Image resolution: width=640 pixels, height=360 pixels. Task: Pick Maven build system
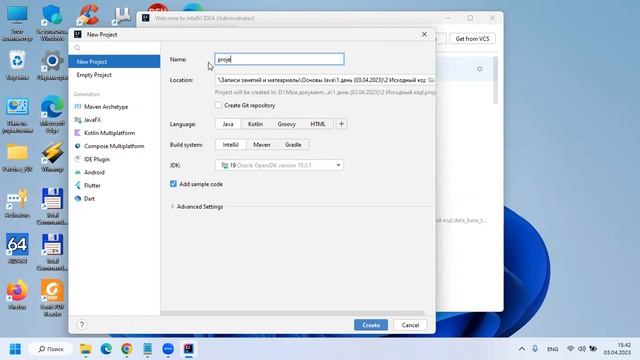click(262, 144)
